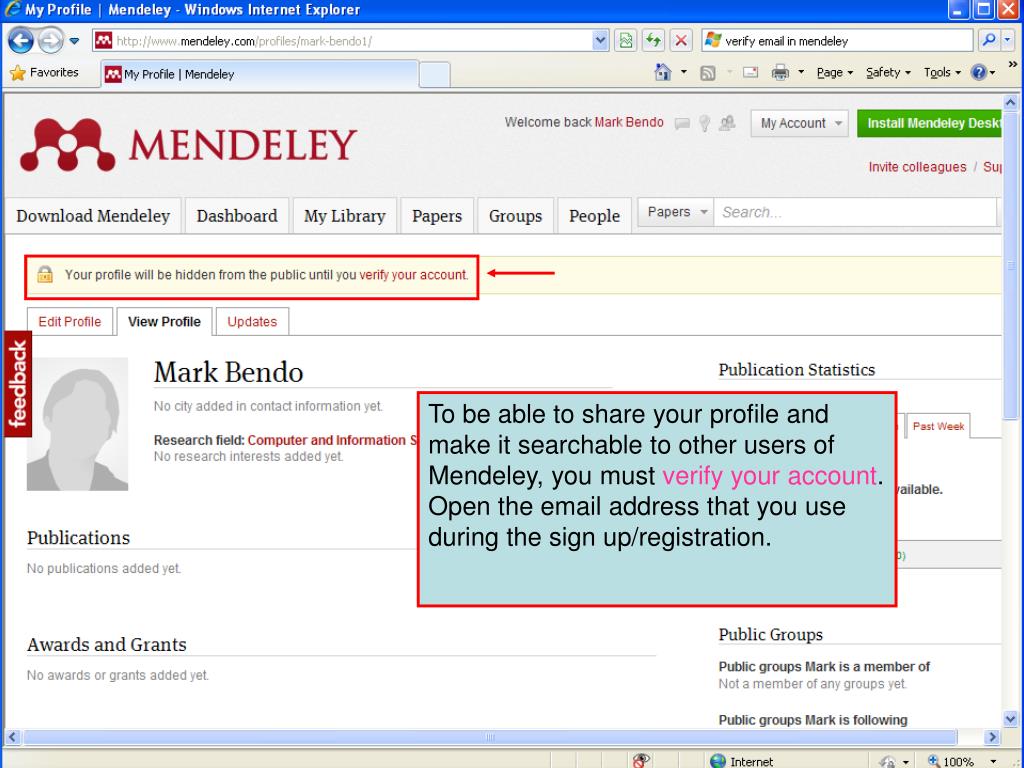Click the Mendeley Search input field
The height and width of the screenshot is (768, 1024).
click(x=856, y=212)
